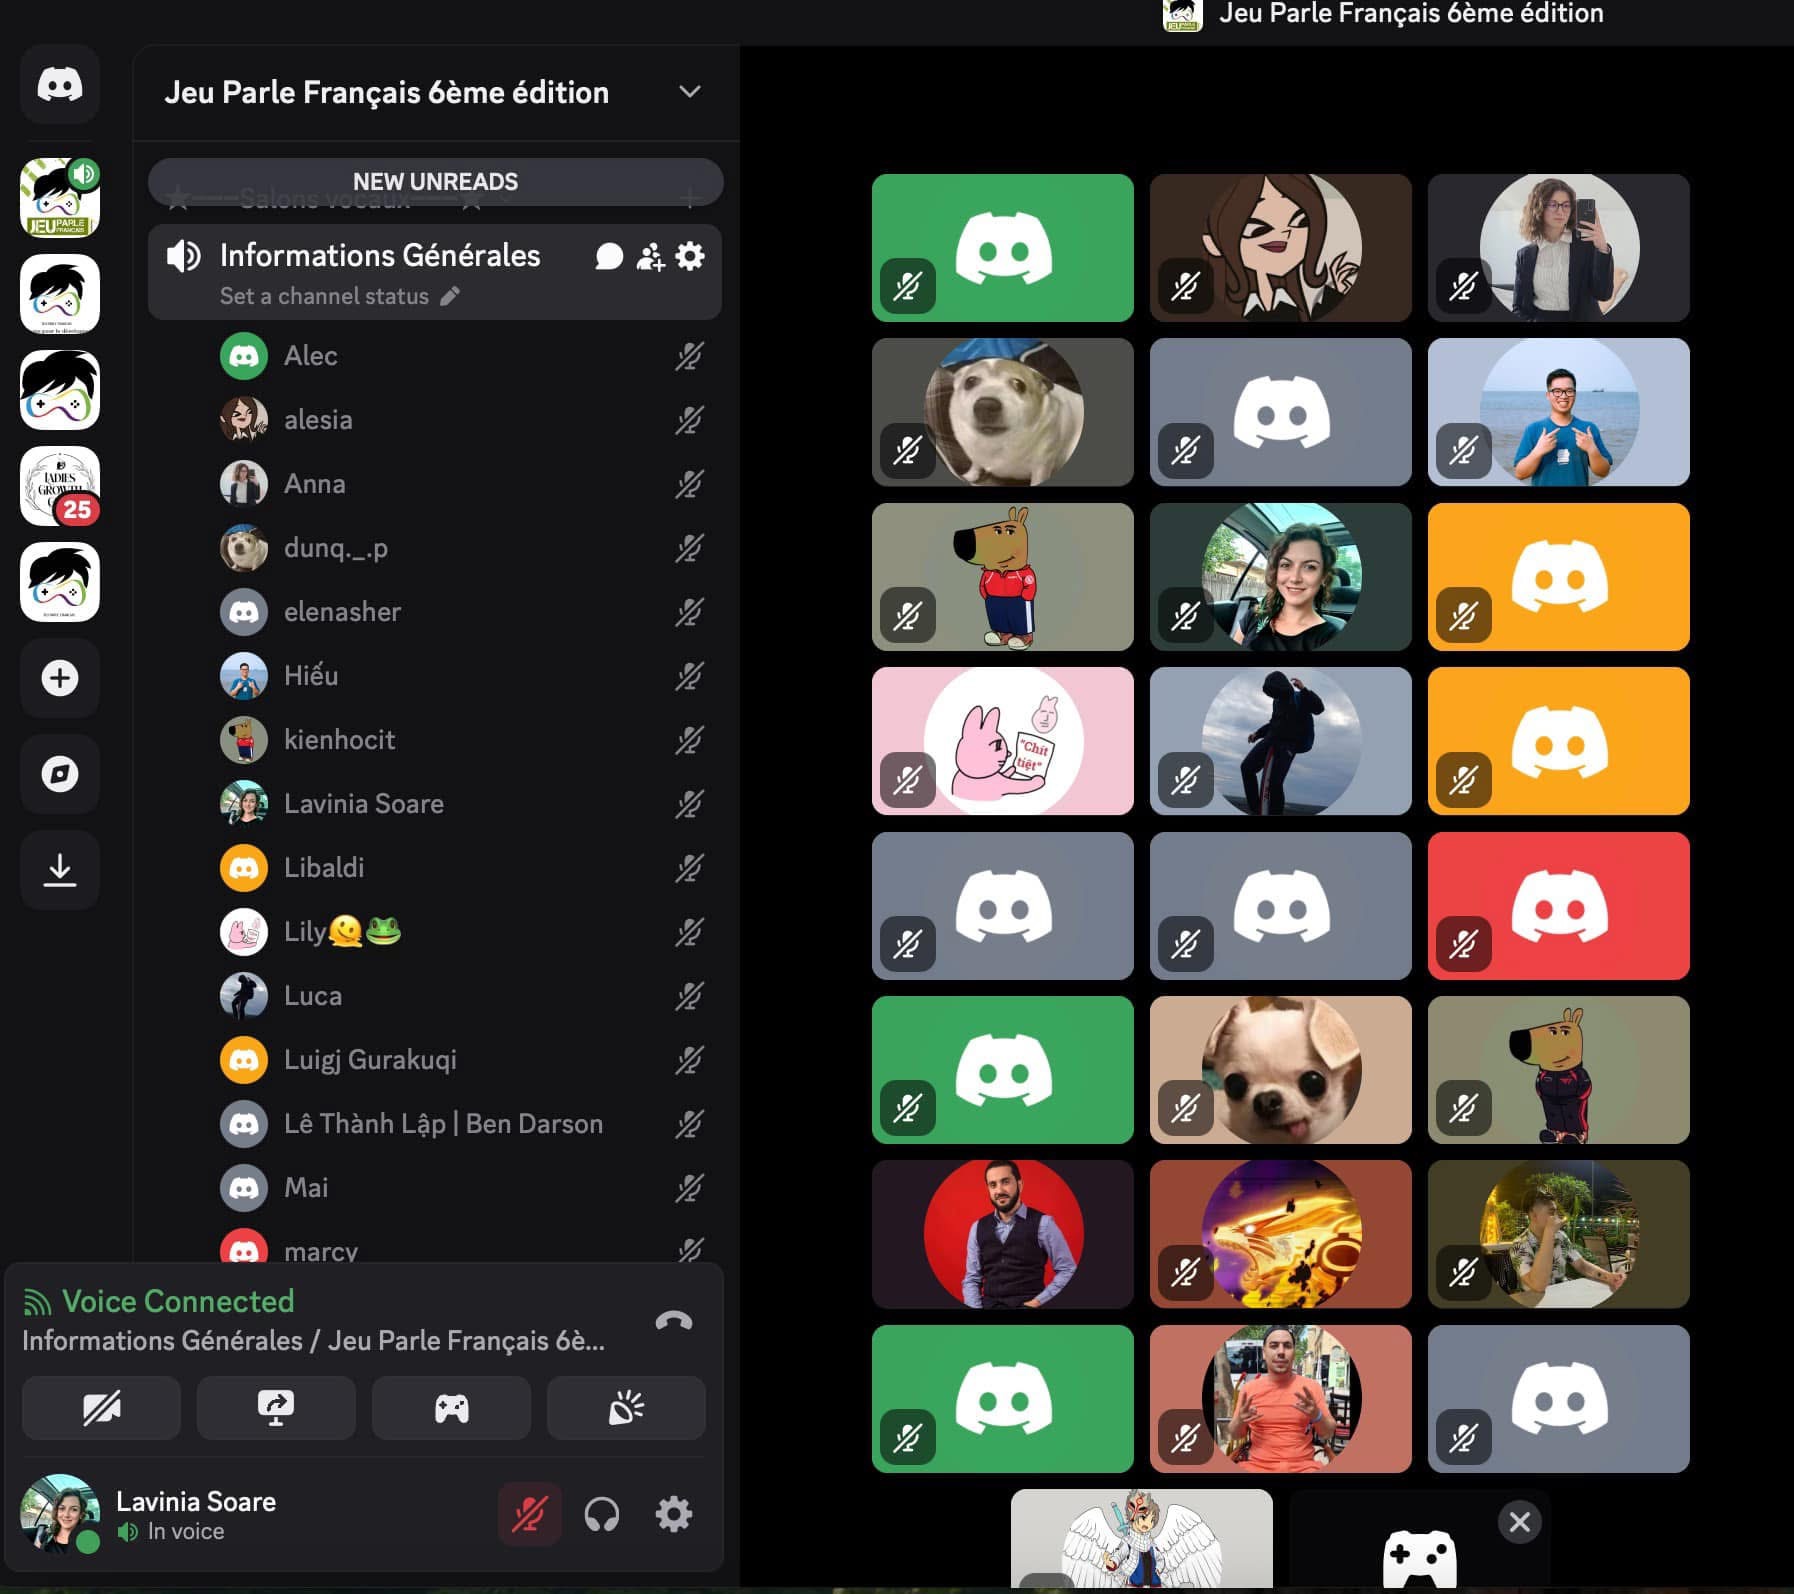The height and width of the screenshot is (1594, 1794).
Task: Add a server with plus icon
Action: (x=60, y=678)
